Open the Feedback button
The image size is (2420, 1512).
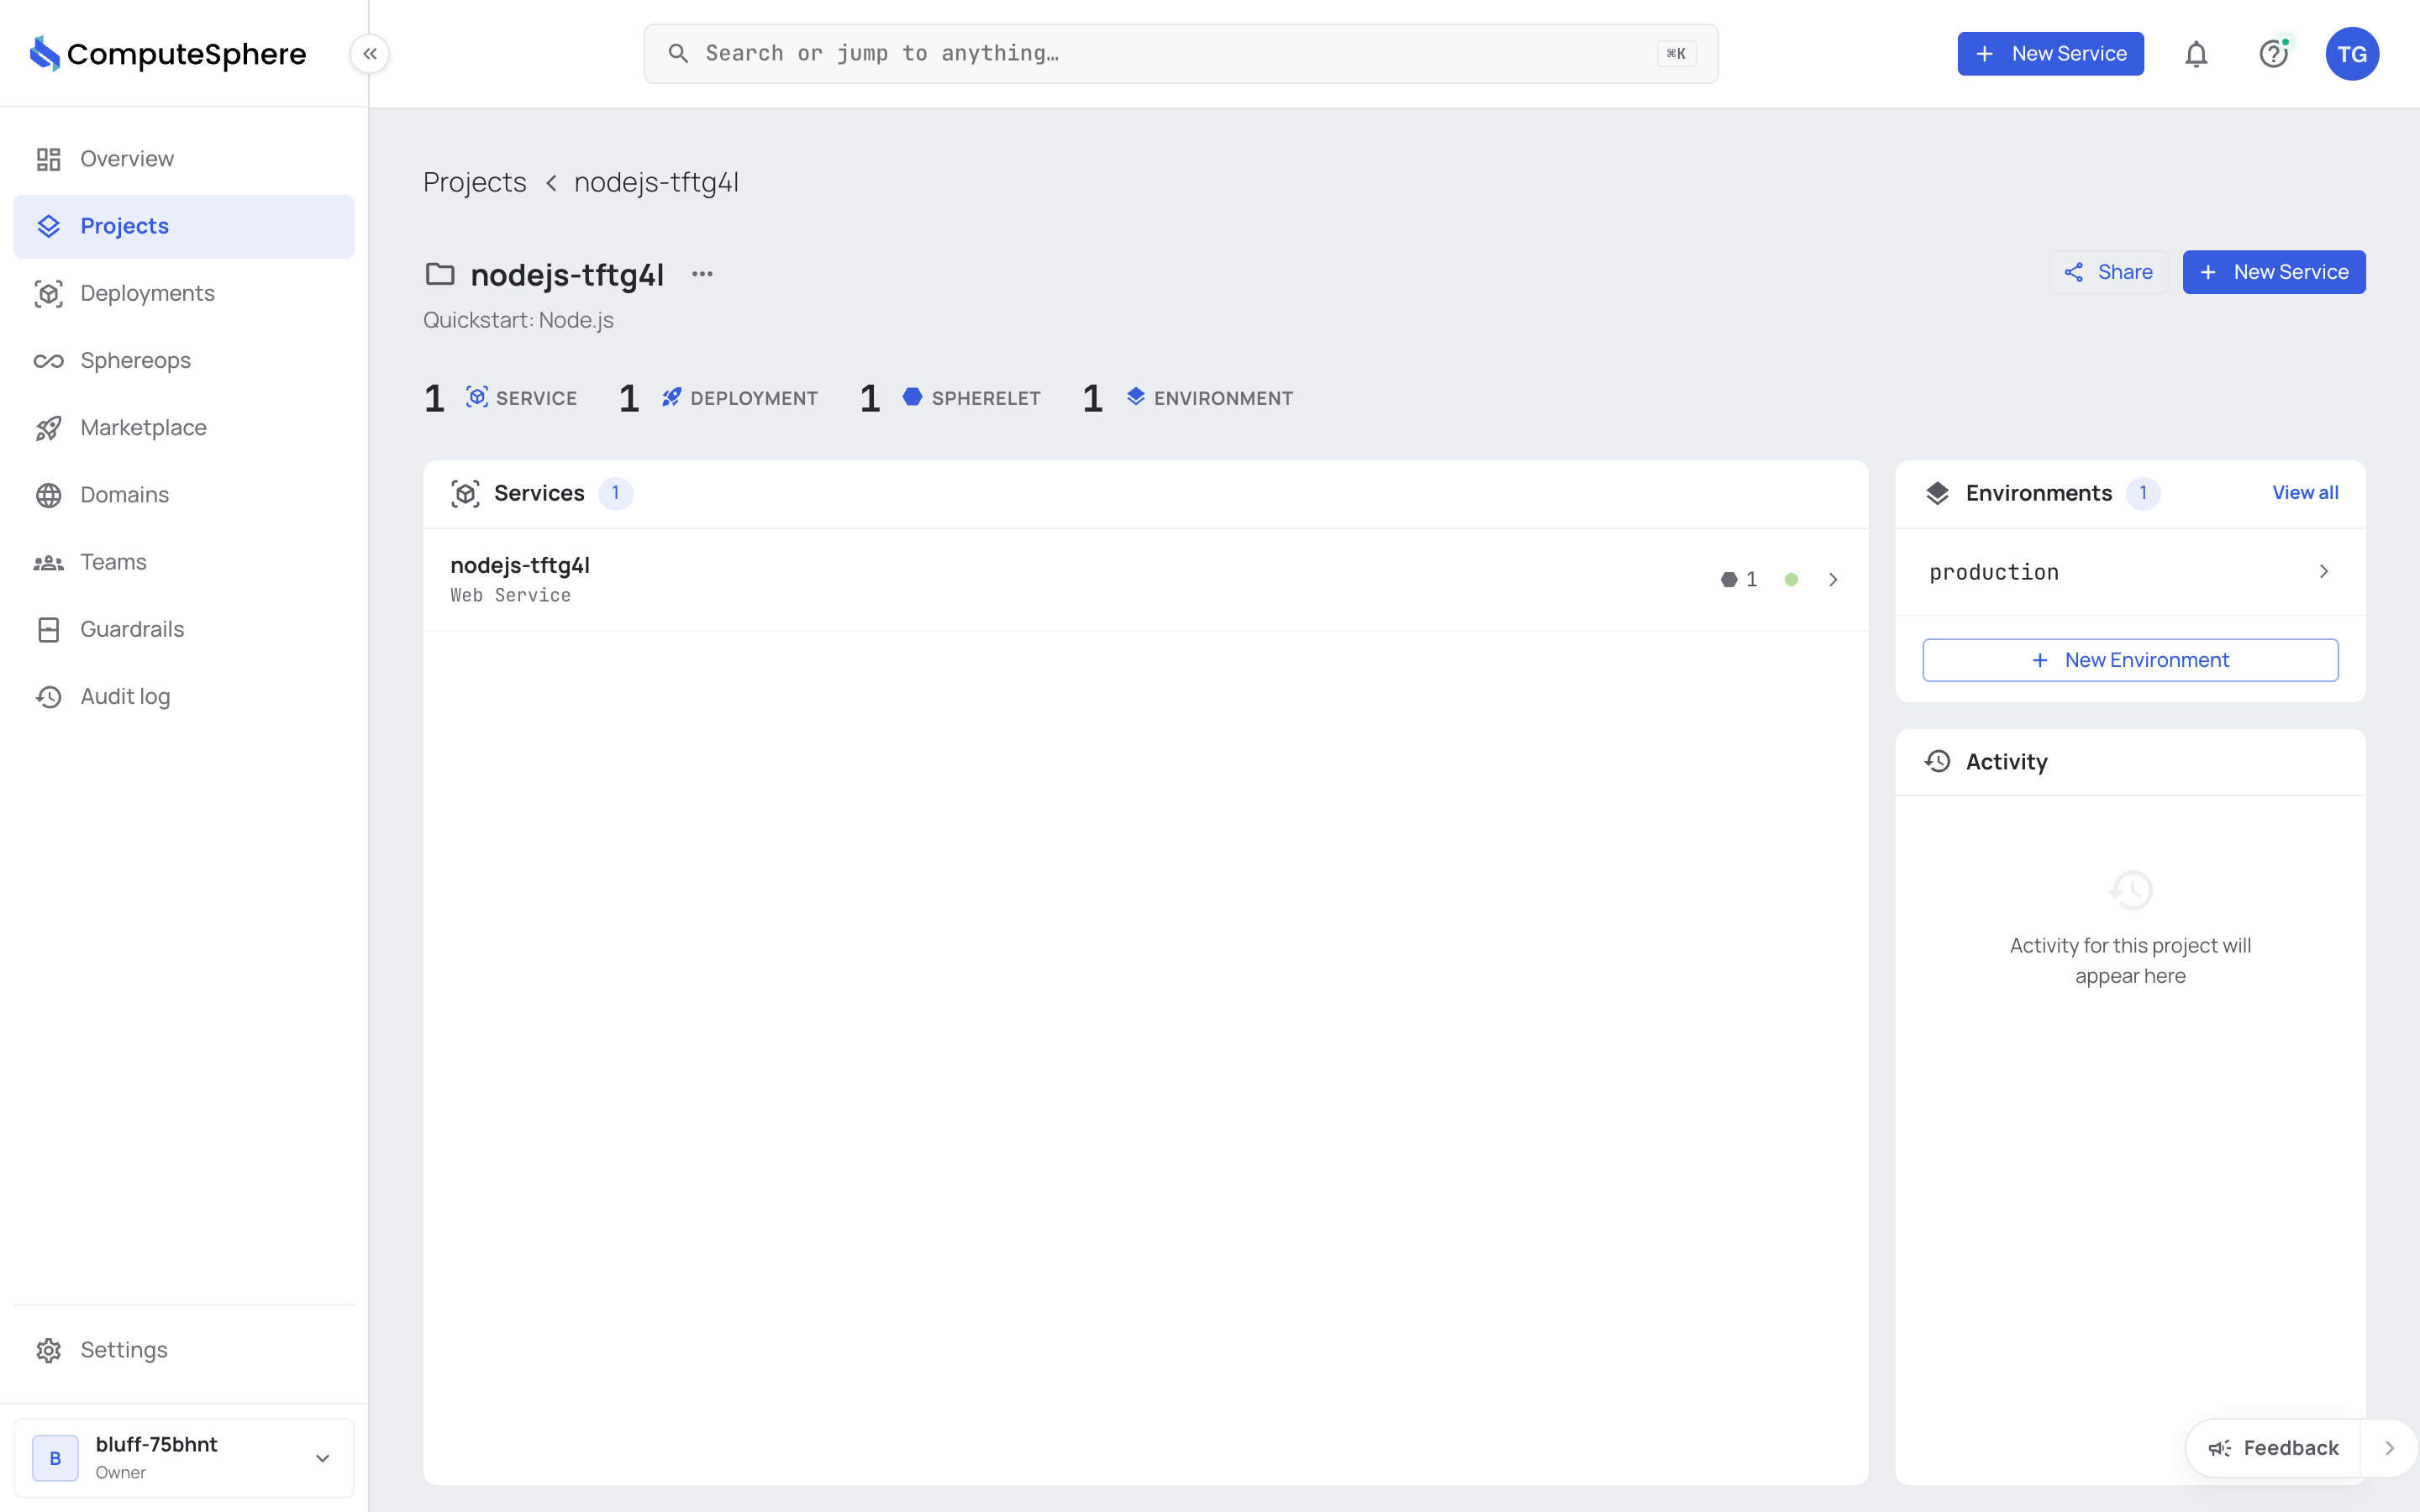tap(2273, 1448)
